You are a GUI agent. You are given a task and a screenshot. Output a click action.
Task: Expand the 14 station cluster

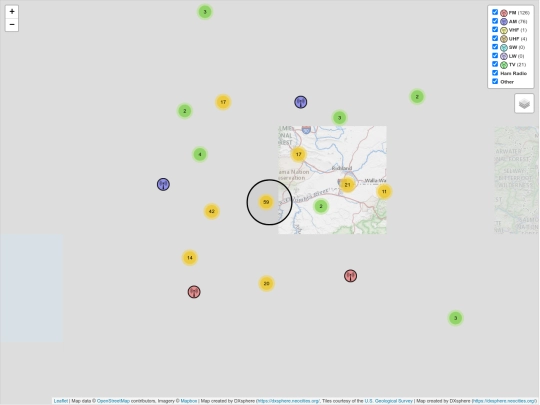coord(190,258)
